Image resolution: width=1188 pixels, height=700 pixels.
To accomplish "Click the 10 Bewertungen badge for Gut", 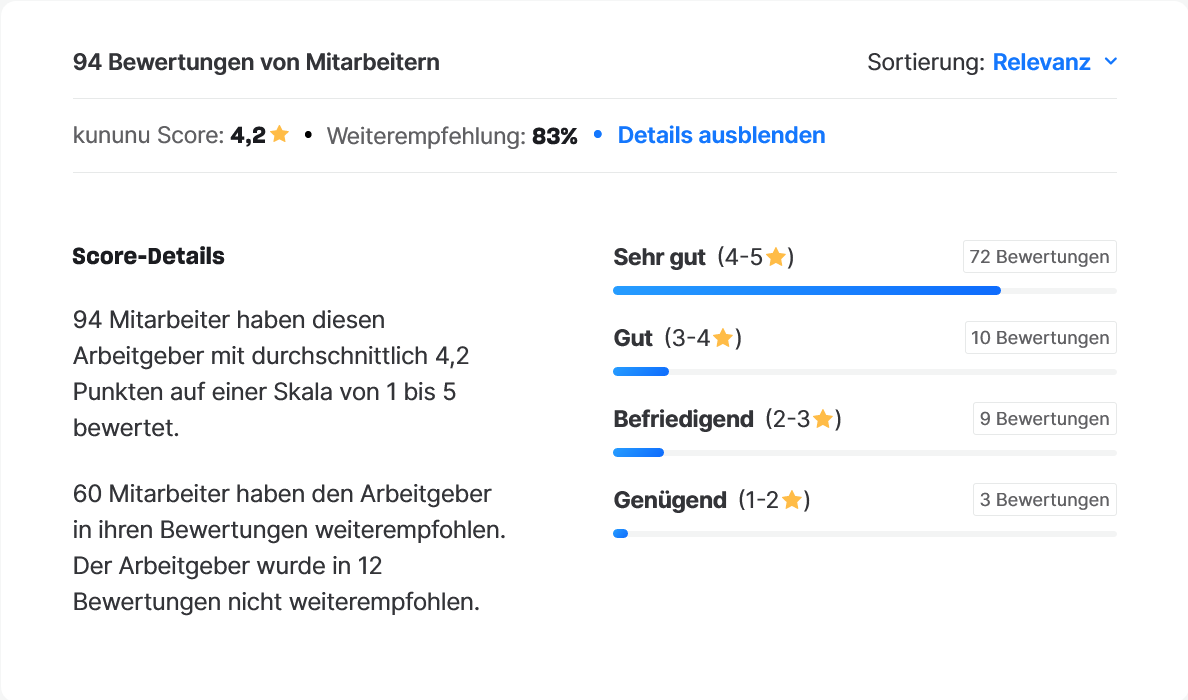I will (1040, 337).
